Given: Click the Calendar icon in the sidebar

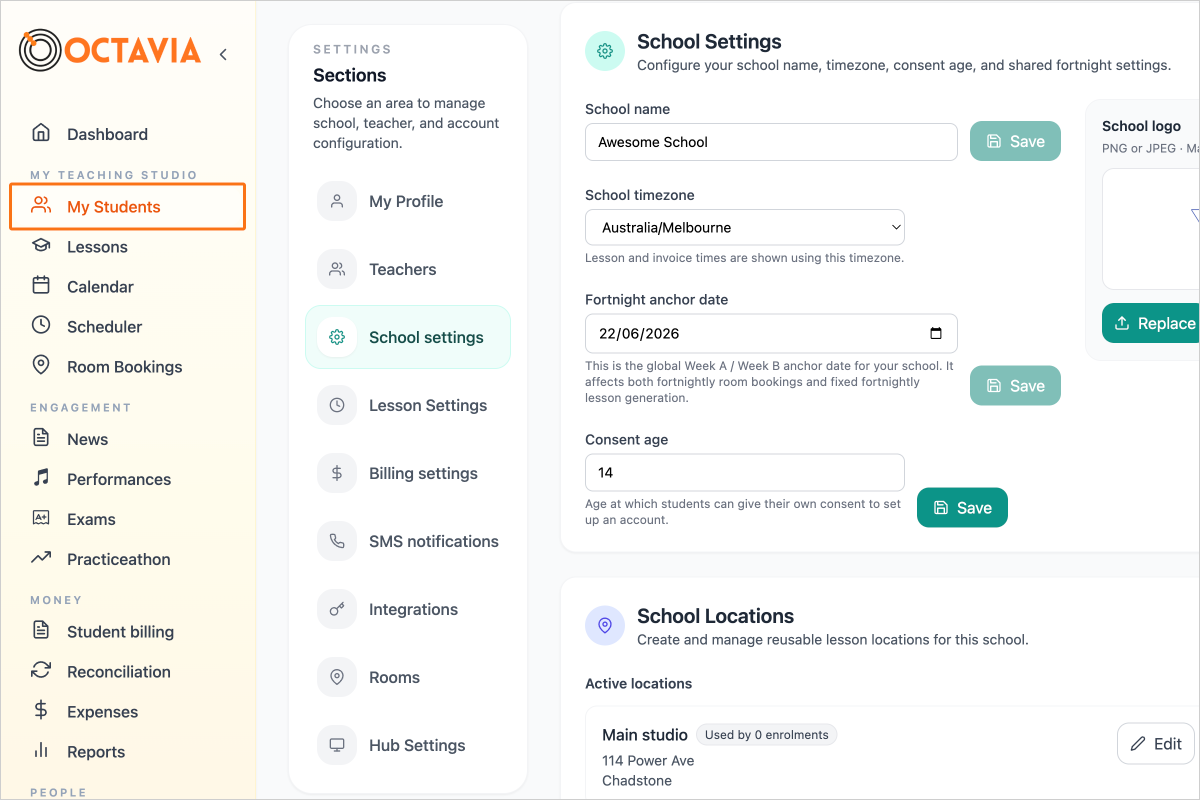Looking at the screenshot, I should point(41,285).
